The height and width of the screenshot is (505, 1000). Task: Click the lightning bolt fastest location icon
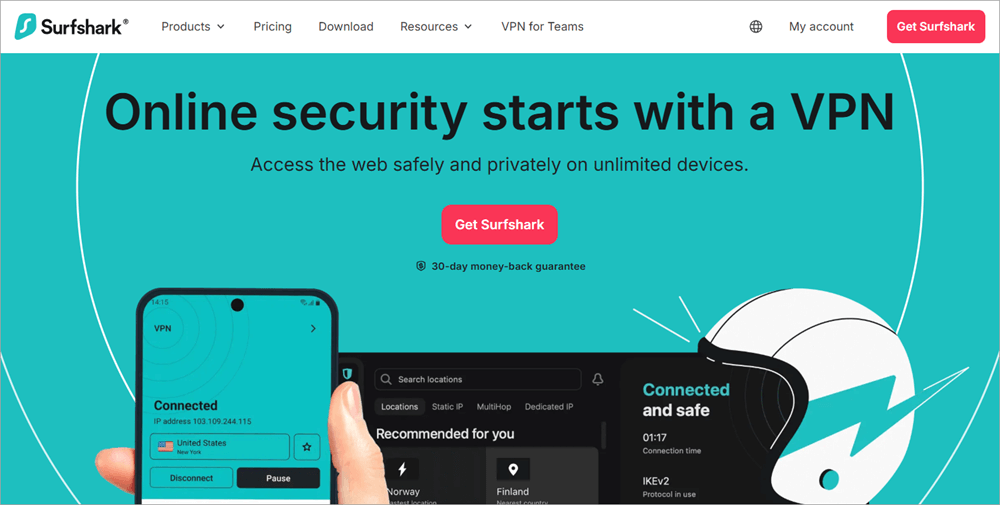(402, 469)
